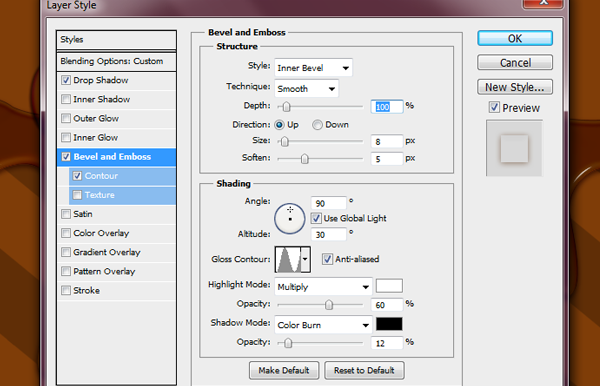Click the Depth percentage input field
This screenshot has width=600, height=386.
(387, 106)
